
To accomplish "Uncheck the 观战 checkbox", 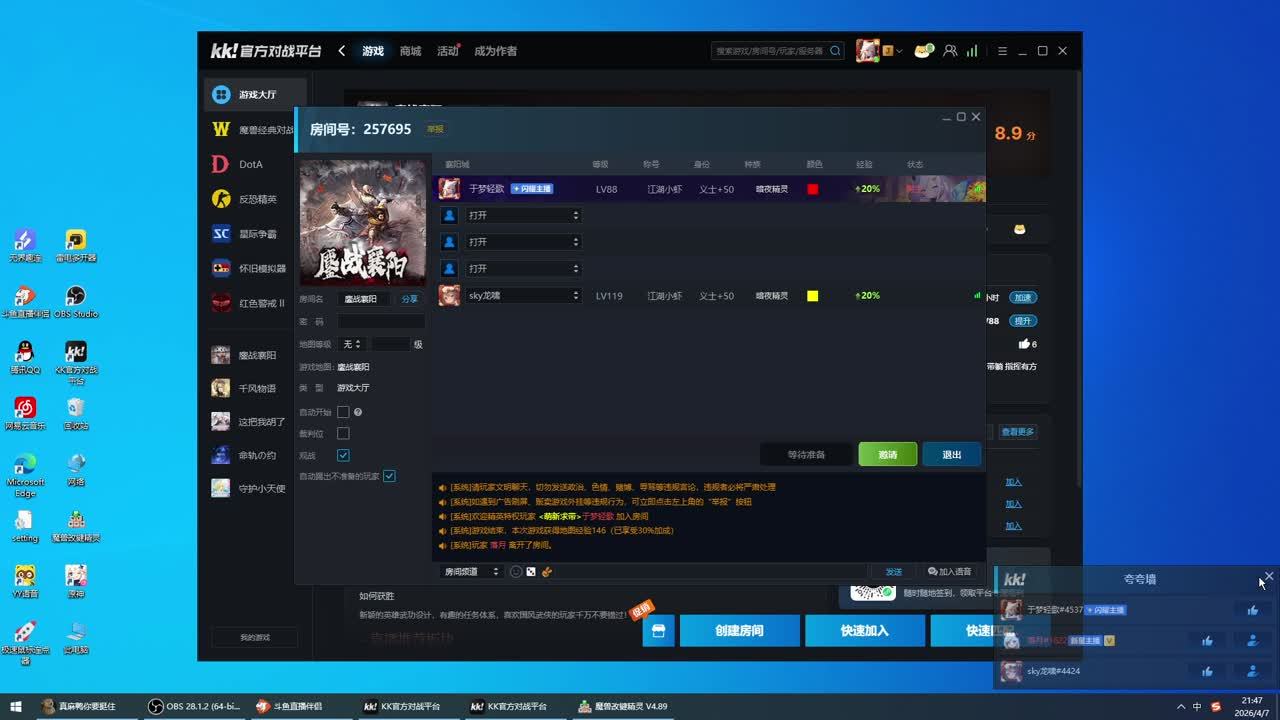I will [343, 455].
